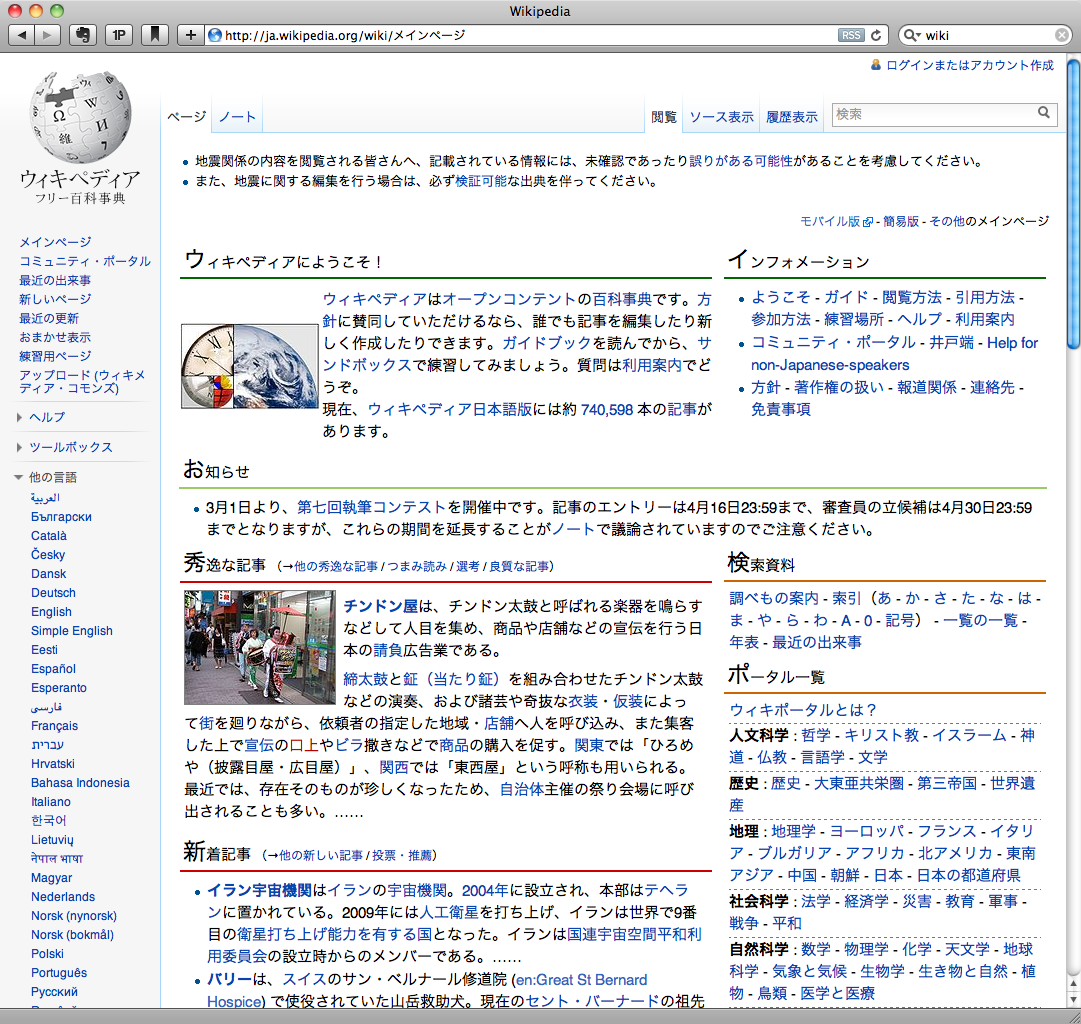Open the ソース表示 tab
Image resolution: width=1081 pixels, height=1024 pixels.
(x=722, y=117)
